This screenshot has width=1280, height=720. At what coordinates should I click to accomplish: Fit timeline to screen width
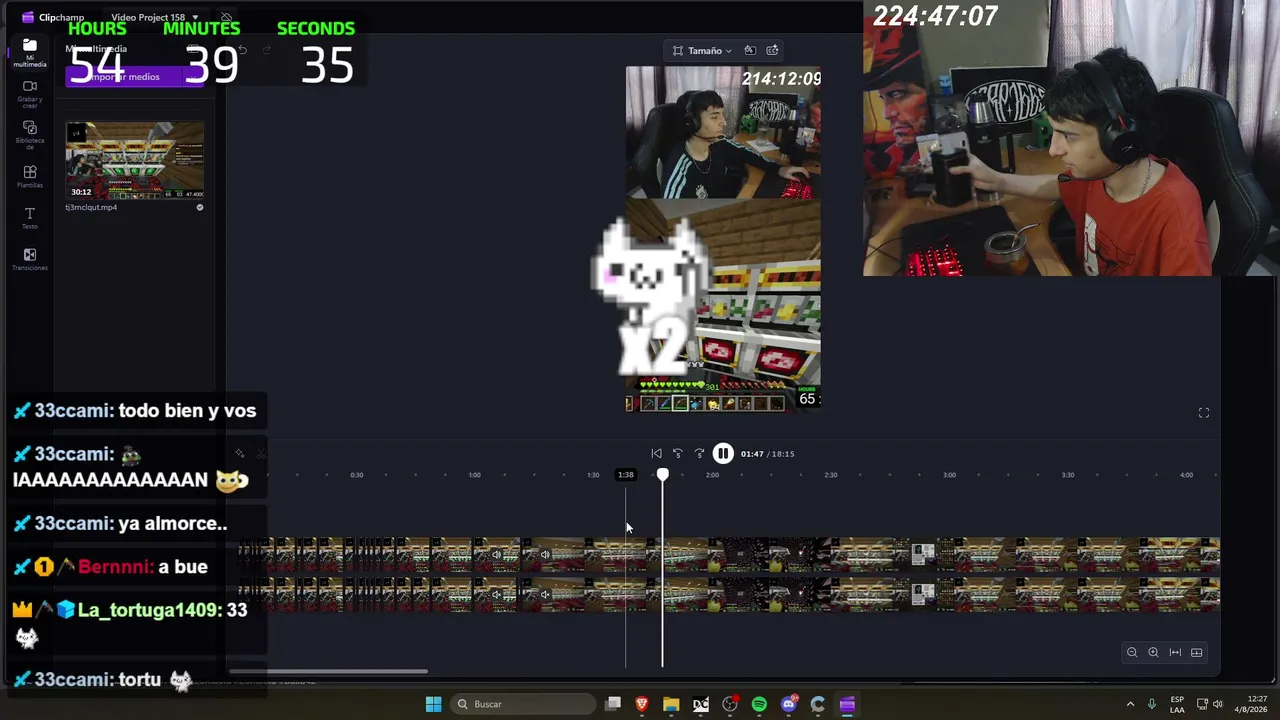click(1175, 652)
